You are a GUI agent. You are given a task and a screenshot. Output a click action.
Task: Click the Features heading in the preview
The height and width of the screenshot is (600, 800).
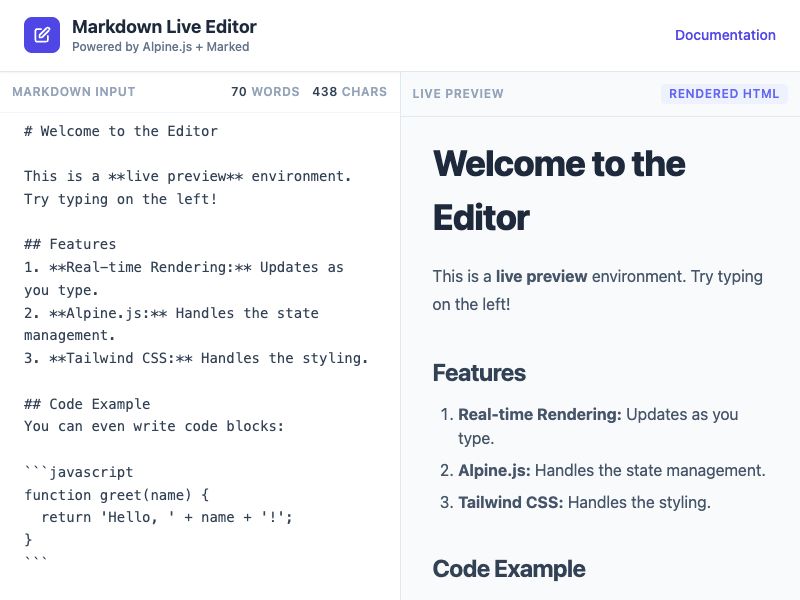pyautogui.click(x=479, y=372)
